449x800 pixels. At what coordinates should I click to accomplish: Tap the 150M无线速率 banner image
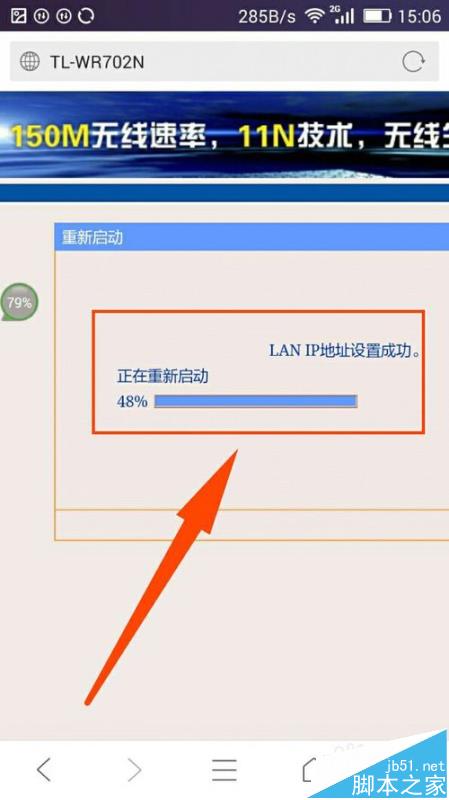[224, 135]
